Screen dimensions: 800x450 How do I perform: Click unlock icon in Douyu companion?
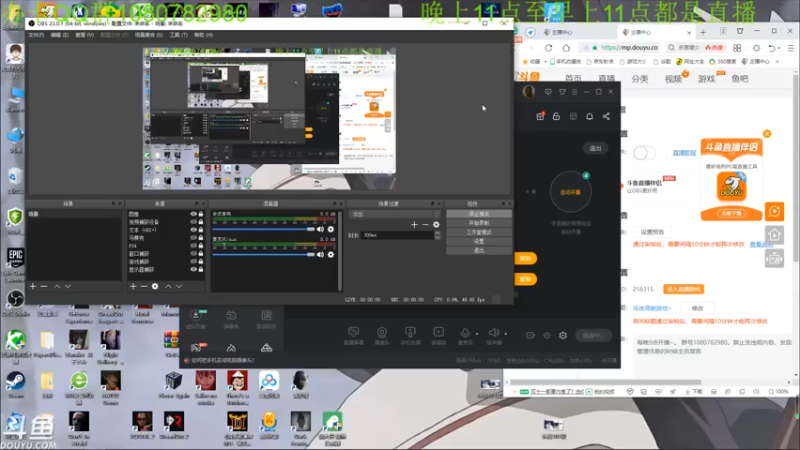[556, 116]
